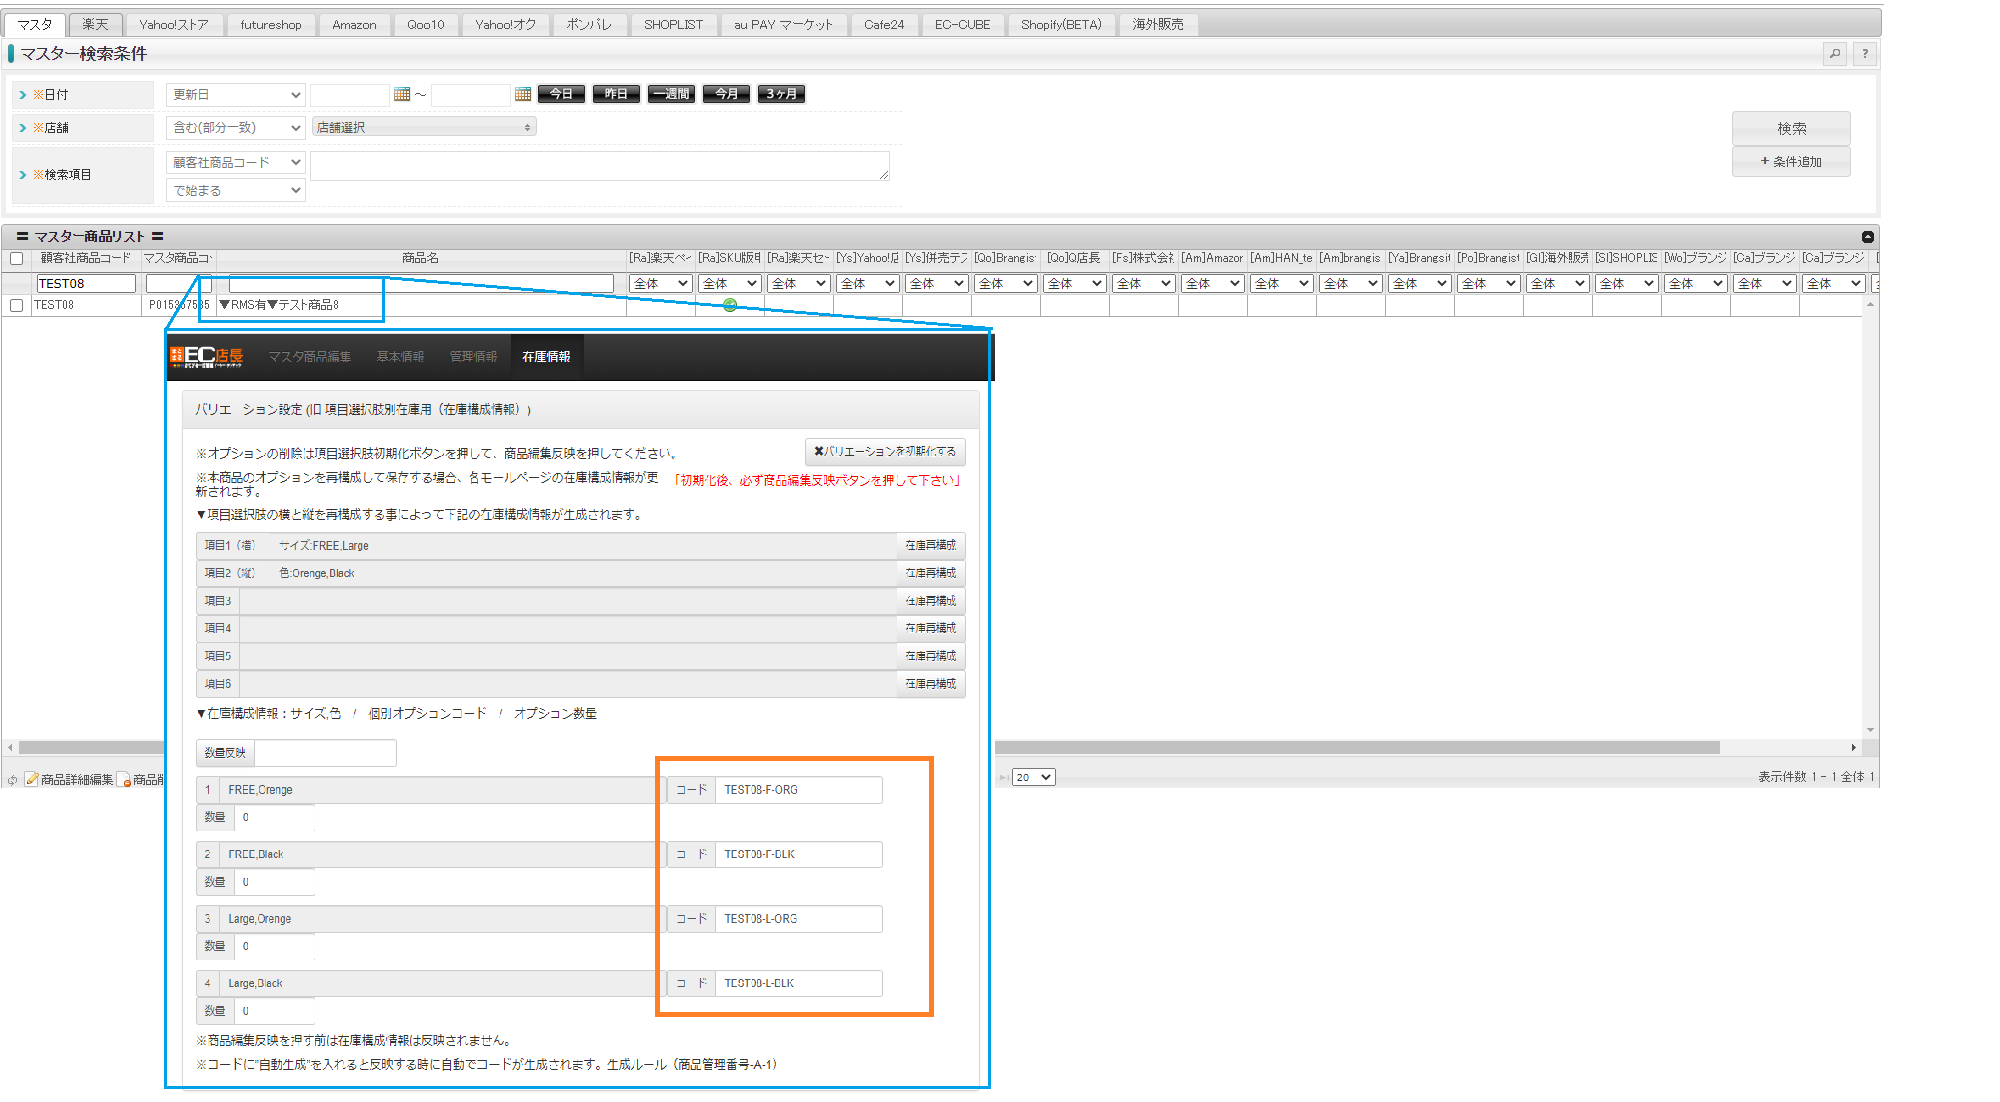Click 在庫再構成 for 項目2 row
The image size is (2000, 1102).
point(930,574)
